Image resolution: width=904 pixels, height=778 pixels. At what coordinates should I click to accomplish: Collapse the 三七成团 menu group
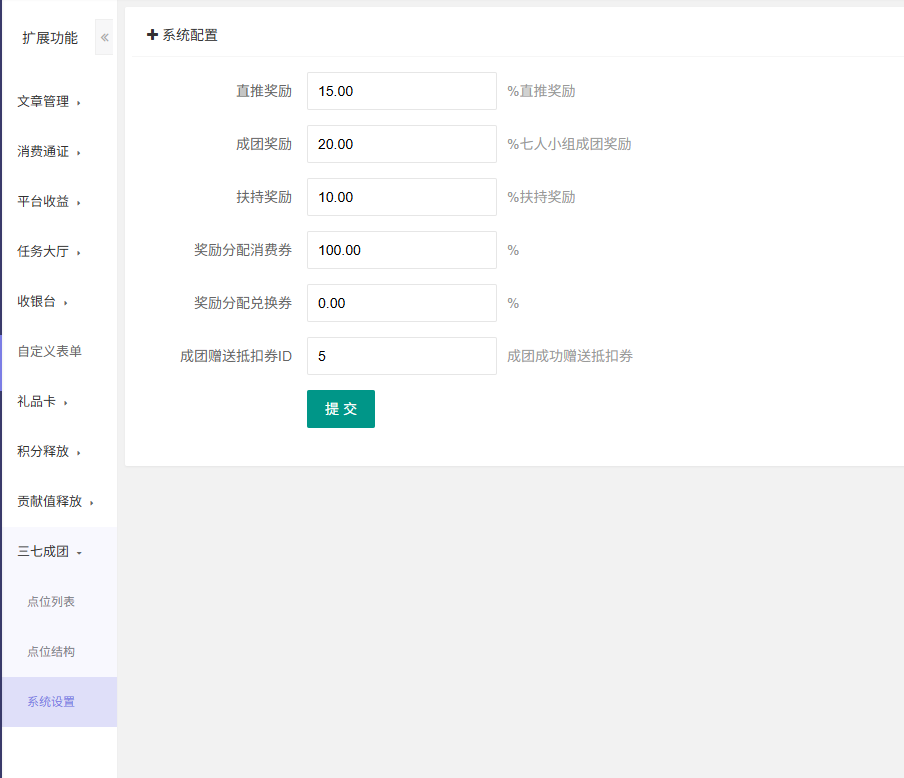pos(49,551)
